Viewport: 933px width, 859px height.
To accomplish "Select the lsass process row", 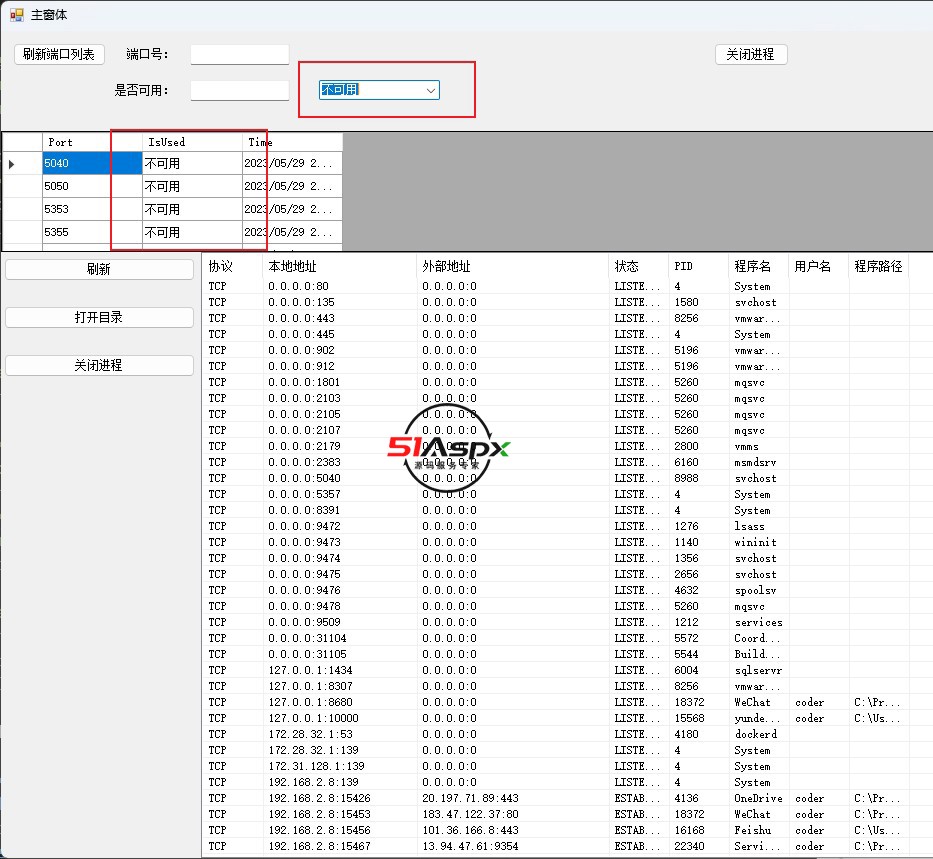I will tap(556, 526).
